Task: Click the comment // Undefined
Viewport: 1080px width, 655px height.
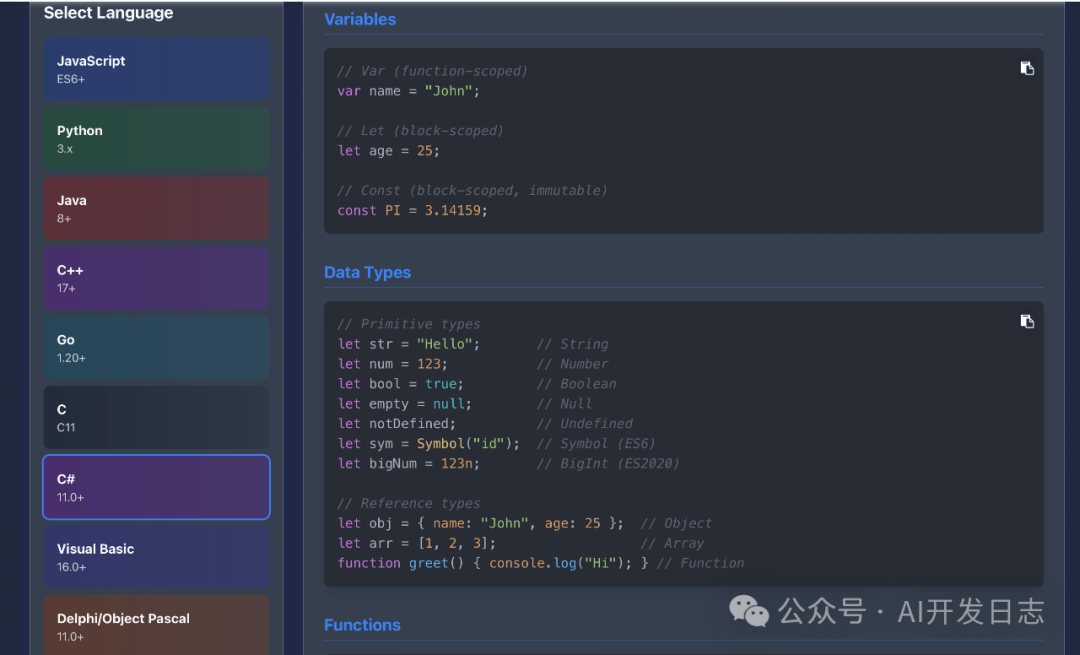Action: click(584, 424)
